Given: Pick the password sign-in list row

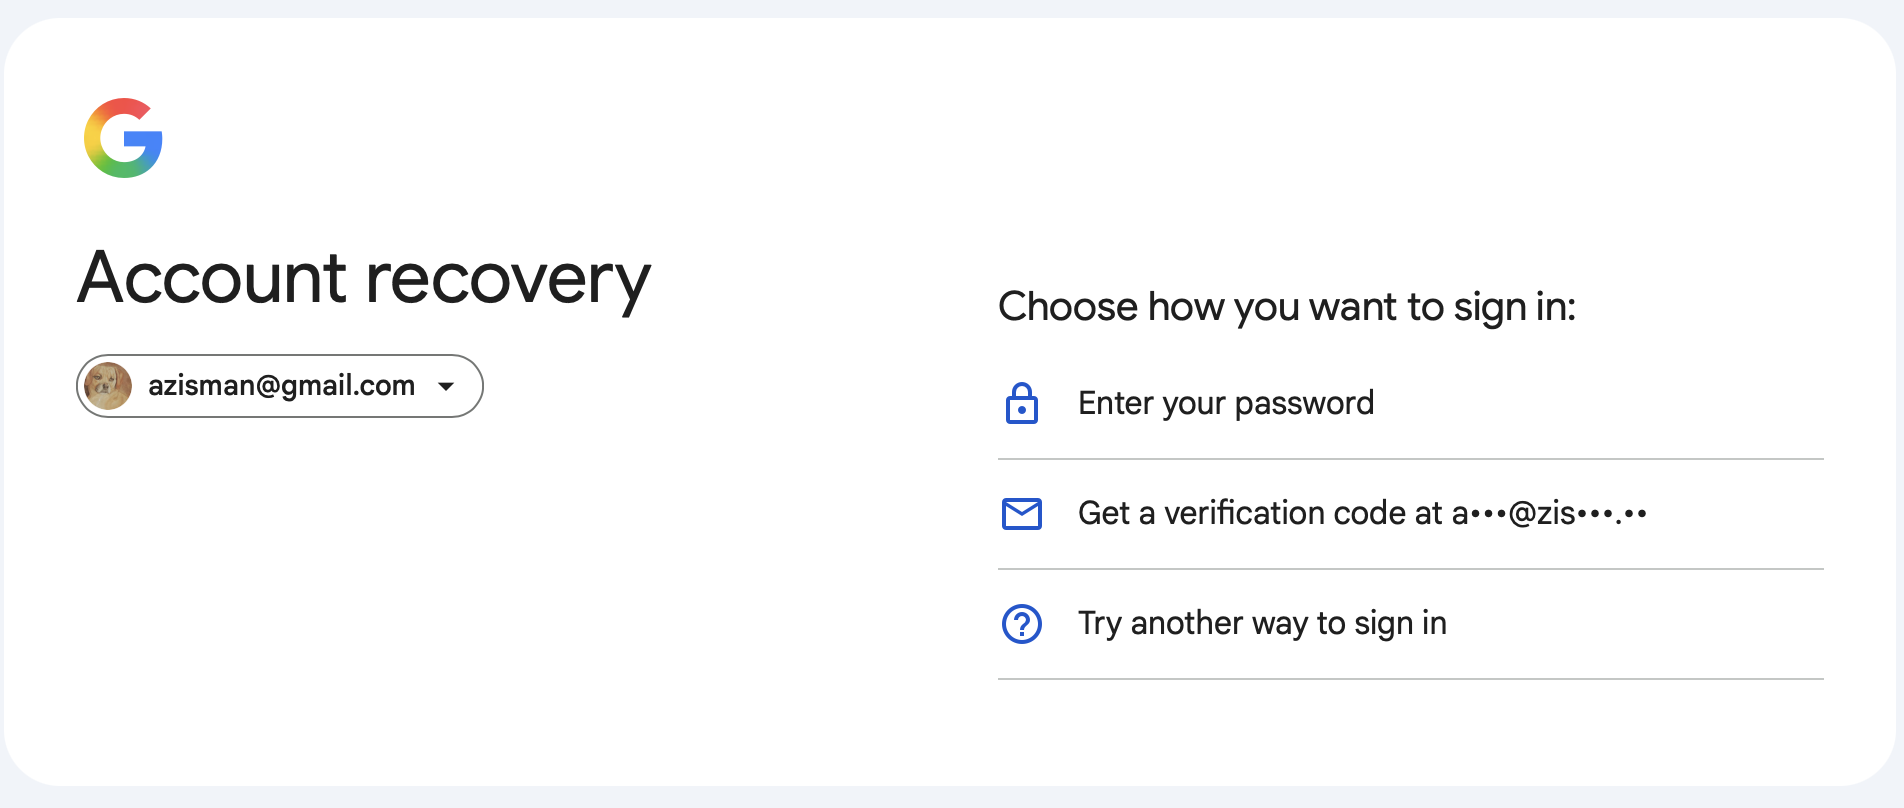Looking at the screenshot, I should coord(1411,404).
